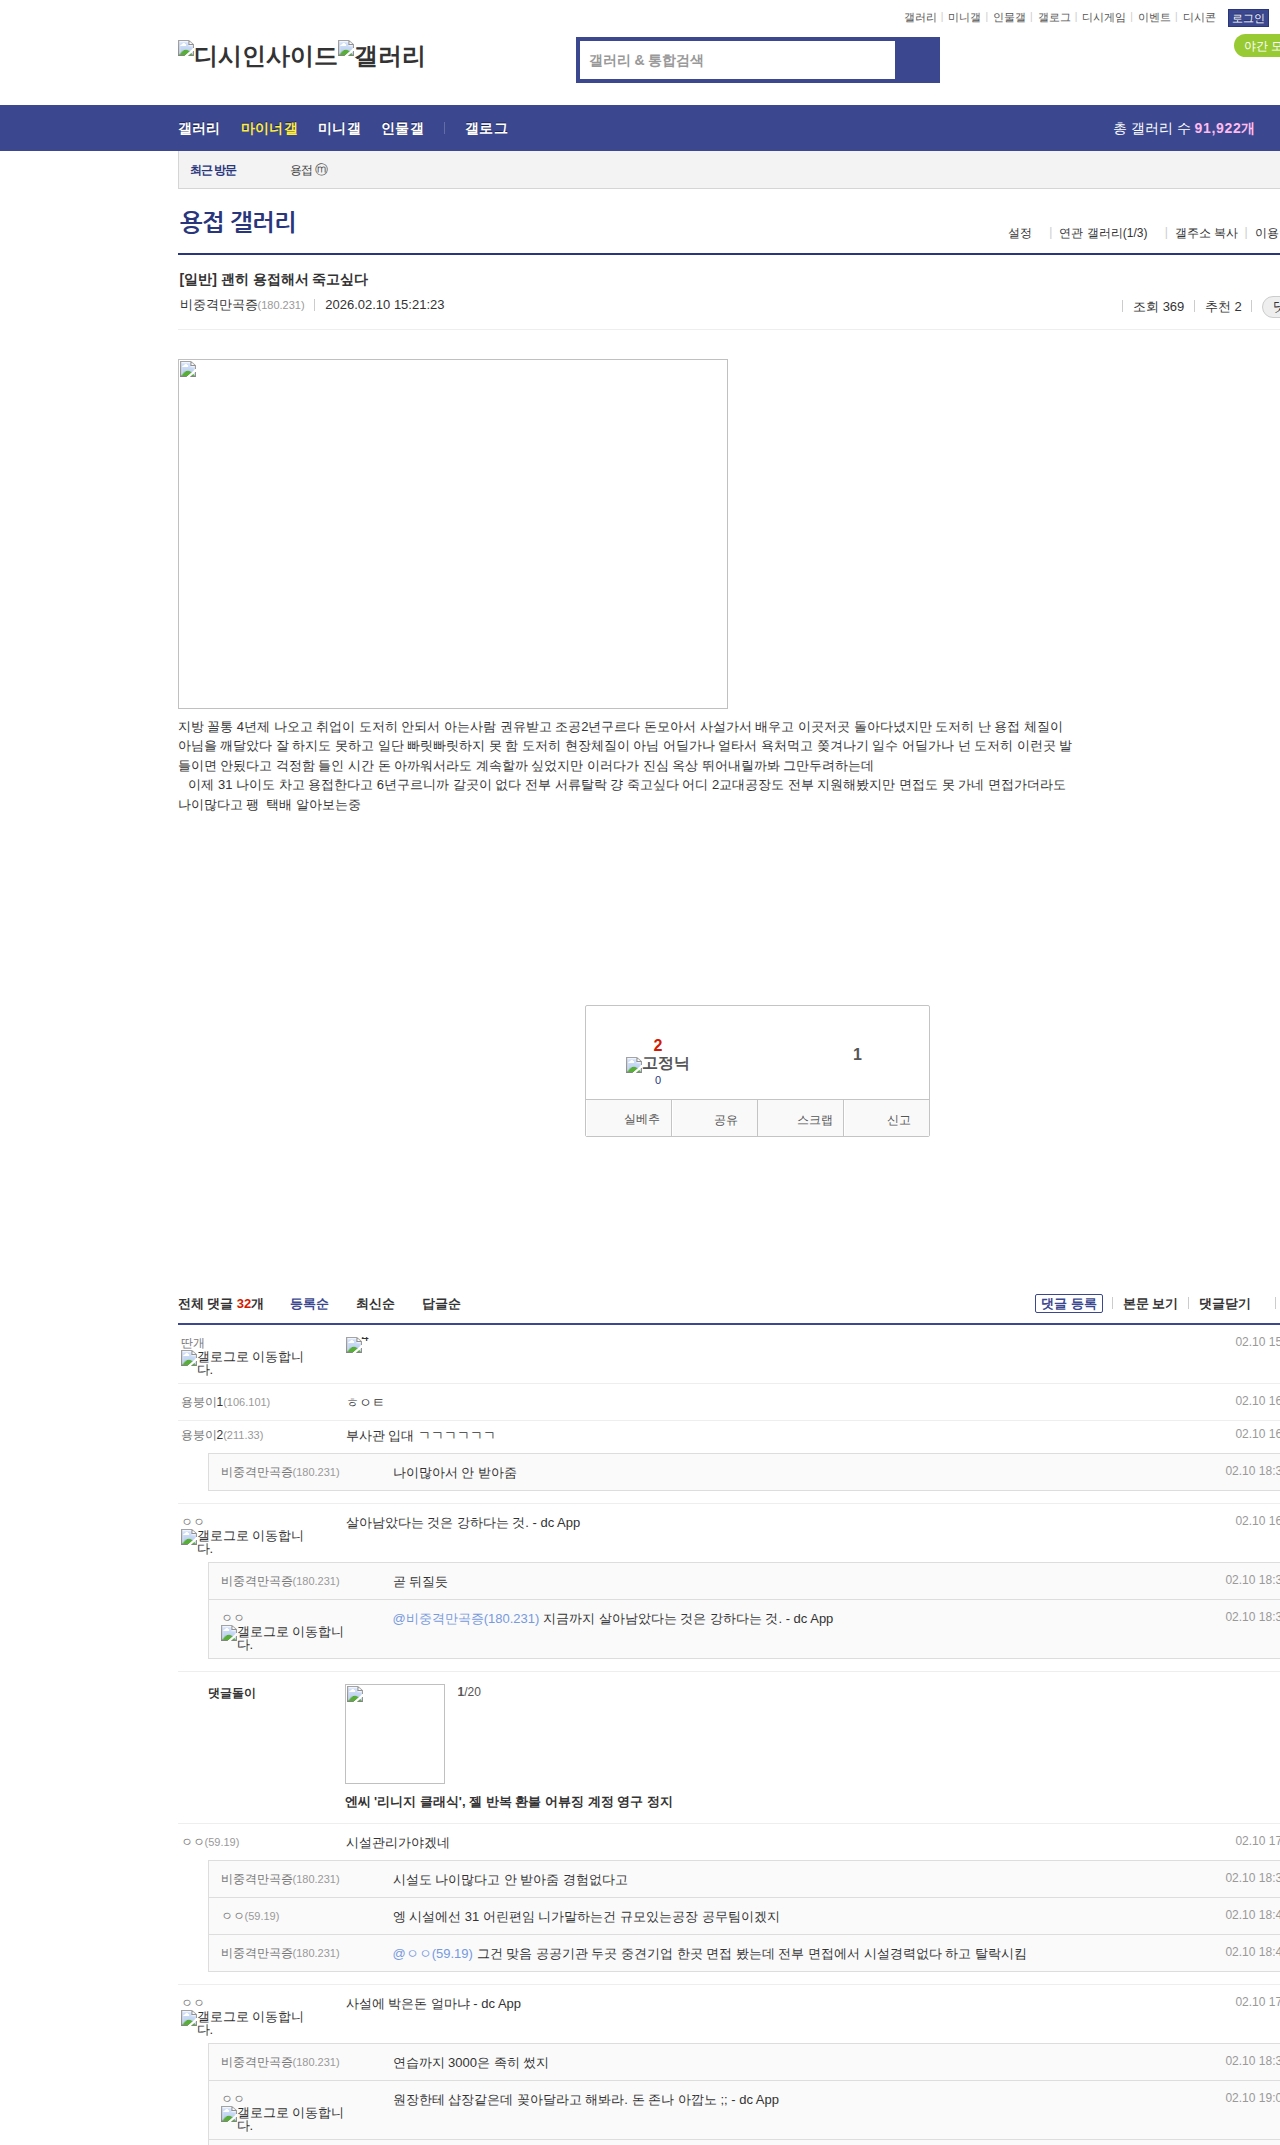Click comment text '시설관리가야겠네'
The image size is (1280, 2145).
pos(398,1843)
